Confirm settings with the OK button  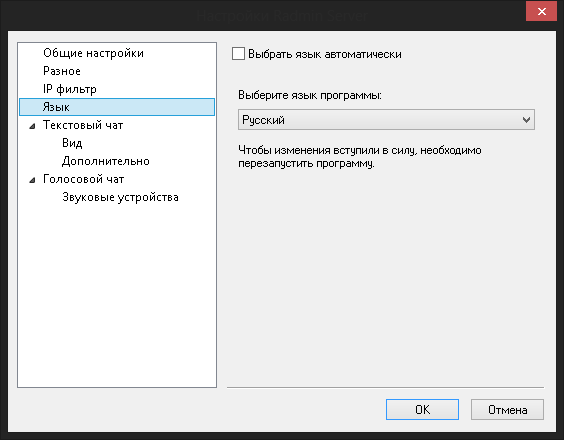pos(422,409)
